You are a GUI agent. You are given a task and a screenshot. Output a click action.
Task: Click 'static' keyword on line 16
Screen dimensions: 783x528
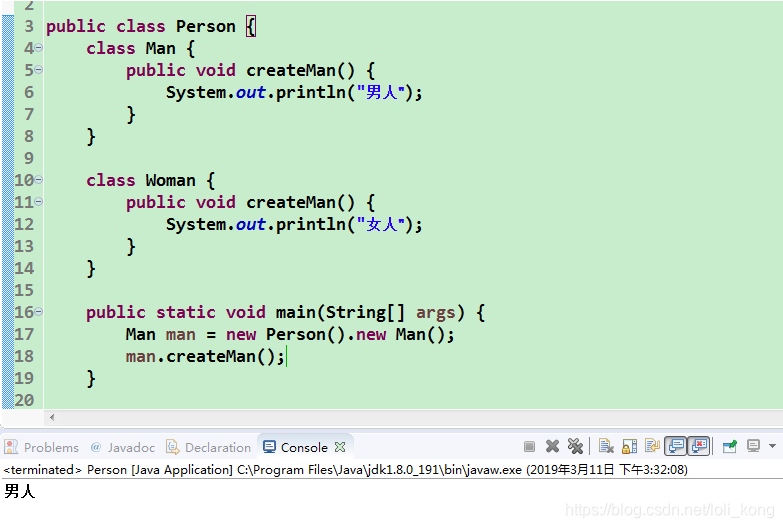coord(185,312)
